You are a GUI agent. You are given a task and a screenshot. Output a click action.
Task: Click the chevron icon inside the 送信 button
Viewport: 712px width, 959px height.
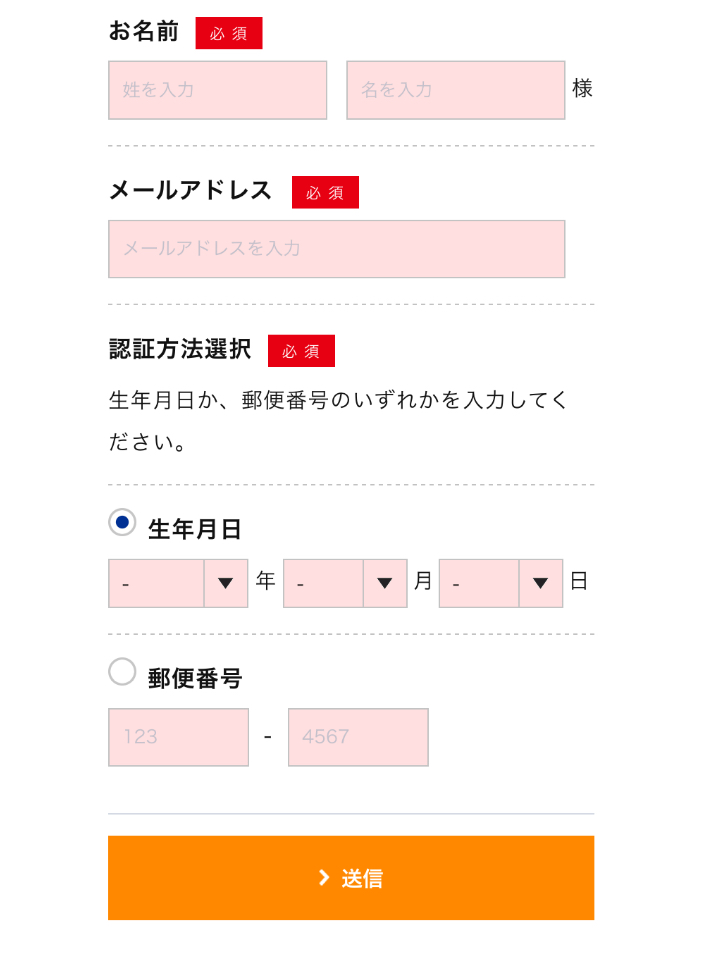323,877
